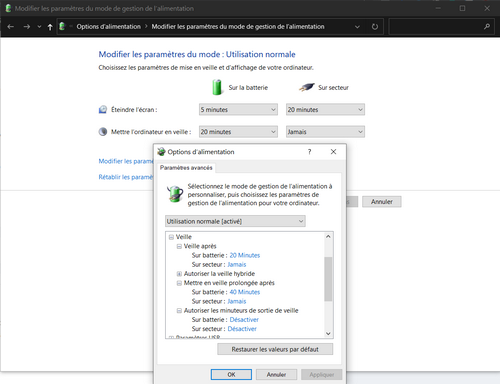The image size is (500, 384).
Task: Change wake timers battery value Désactiver
Action: click(x=244, y=320)
